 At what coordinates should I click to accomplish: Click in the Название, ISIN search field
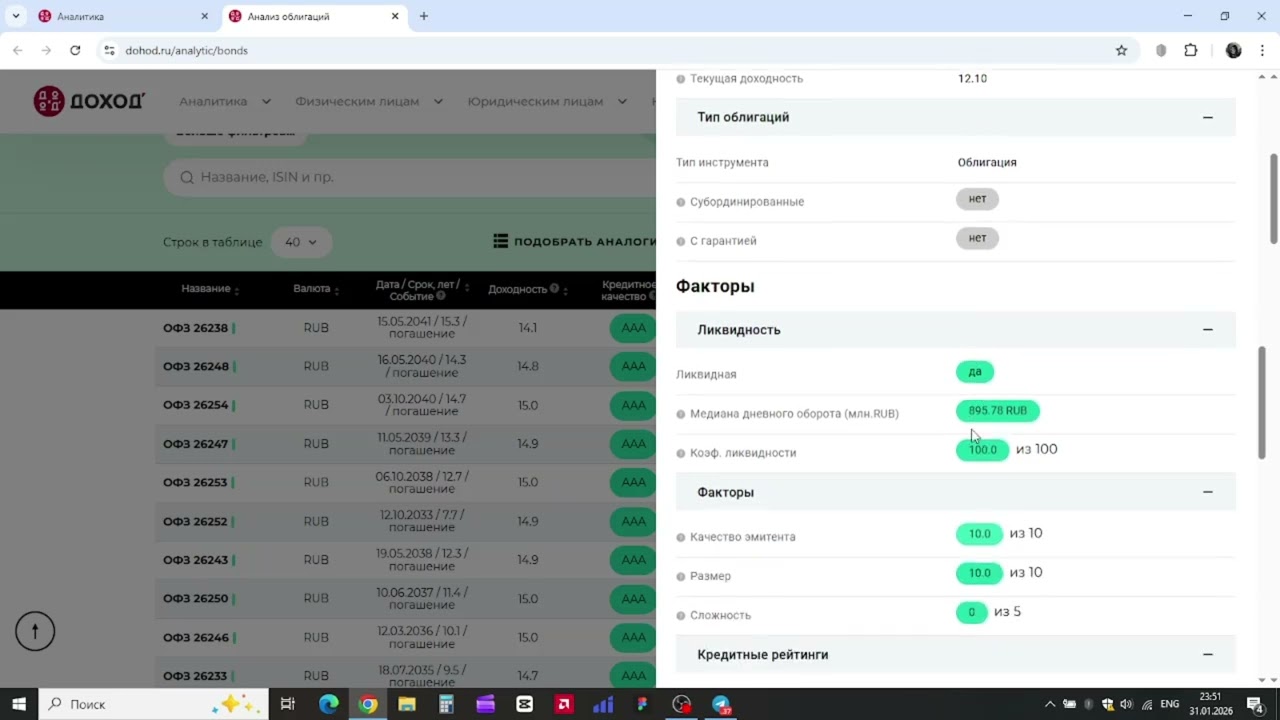click(x=410, y=177)
